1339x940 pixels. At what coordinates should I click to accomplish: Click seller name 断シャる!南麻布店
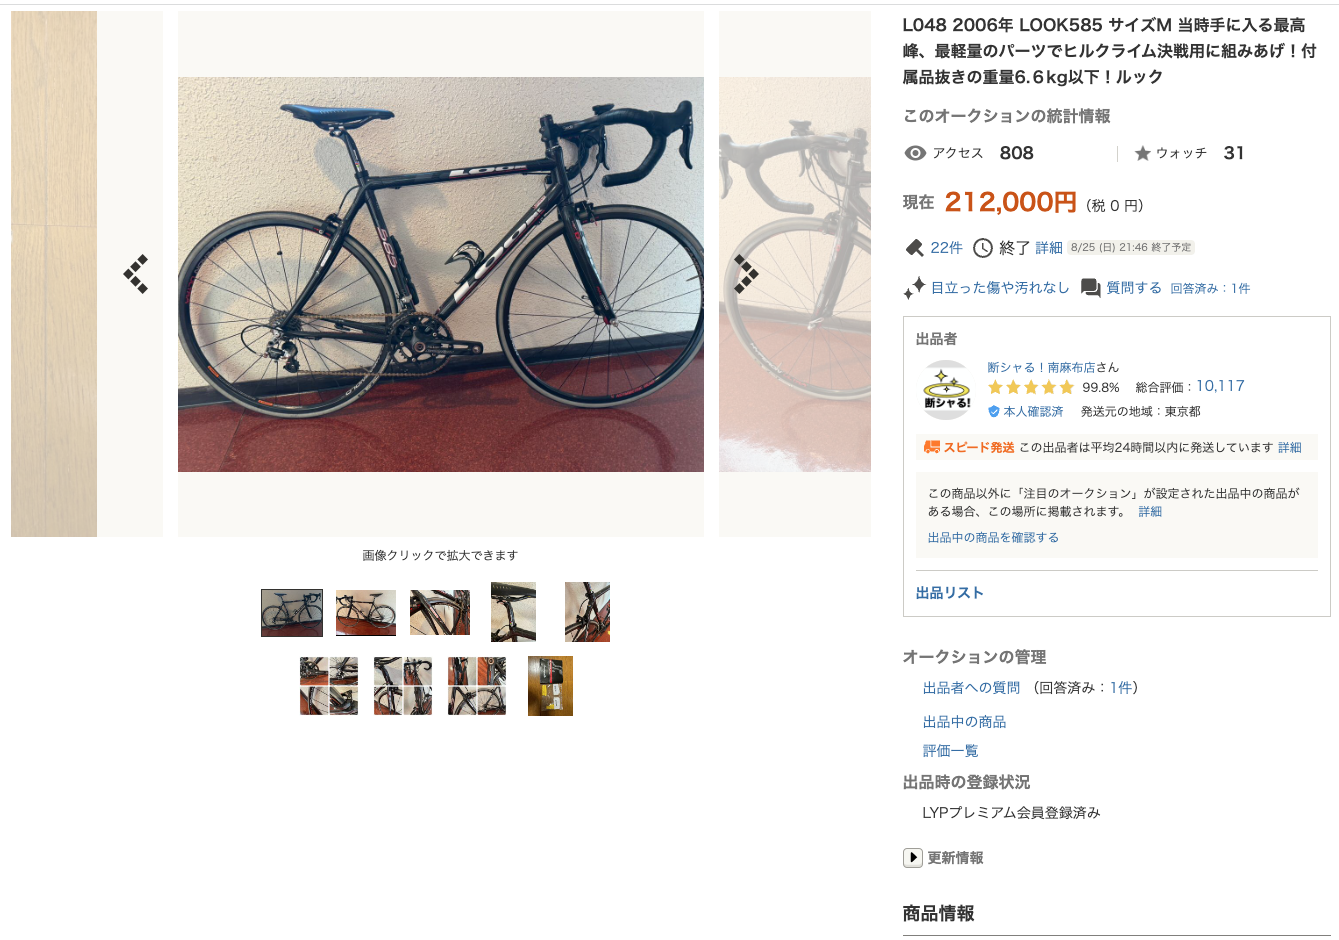click(1041, 367)
